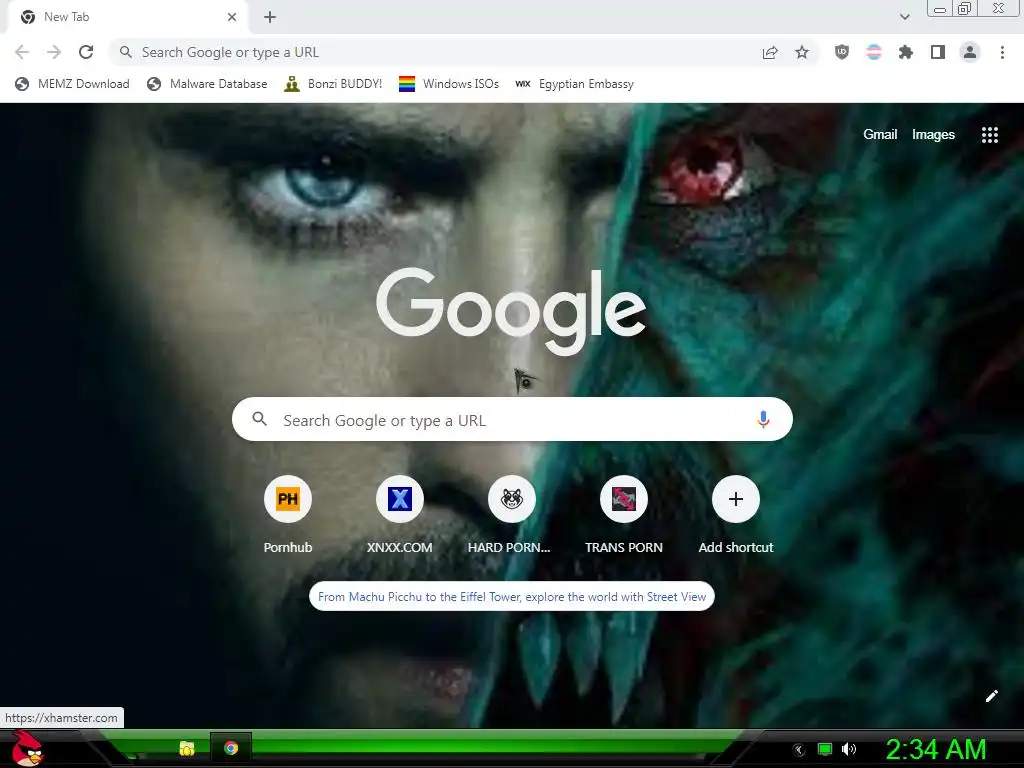1024x768 pixels.
Task: Open Bonzi BUDDY! bookmark
Action: [x=333, y=84]
